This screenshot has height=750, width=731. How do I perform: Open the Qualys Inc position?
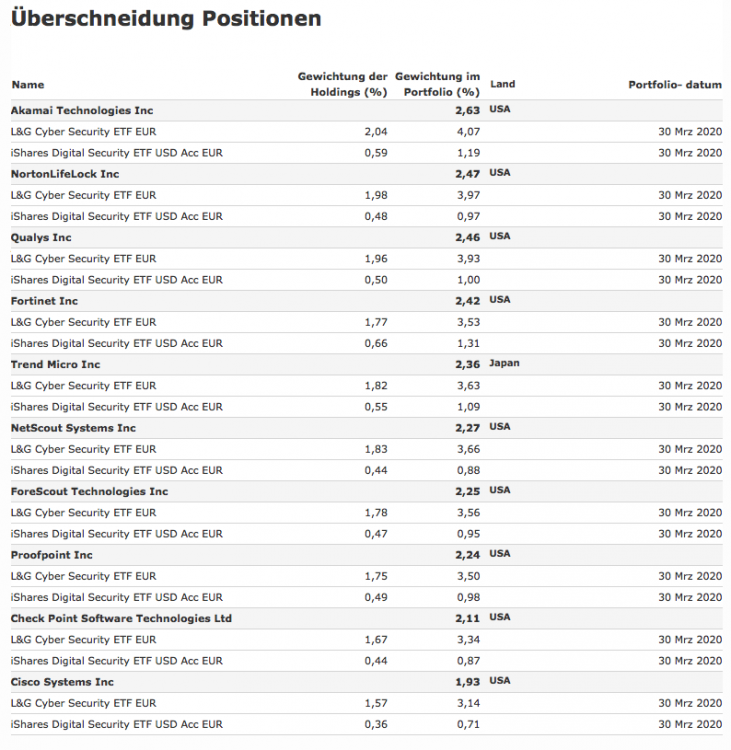[x=41, y=237]
